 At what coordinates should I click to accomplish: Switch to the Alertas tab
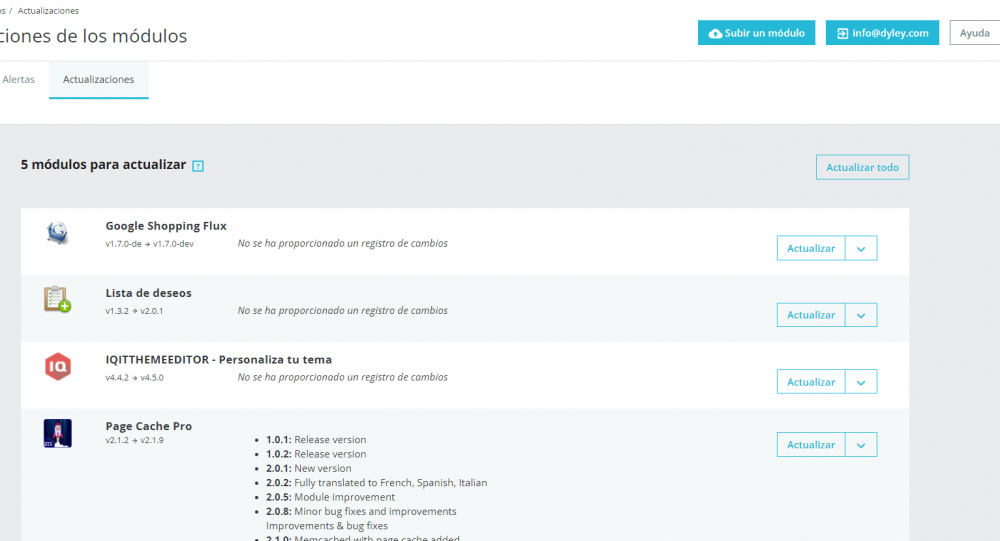tap(18, 79)
